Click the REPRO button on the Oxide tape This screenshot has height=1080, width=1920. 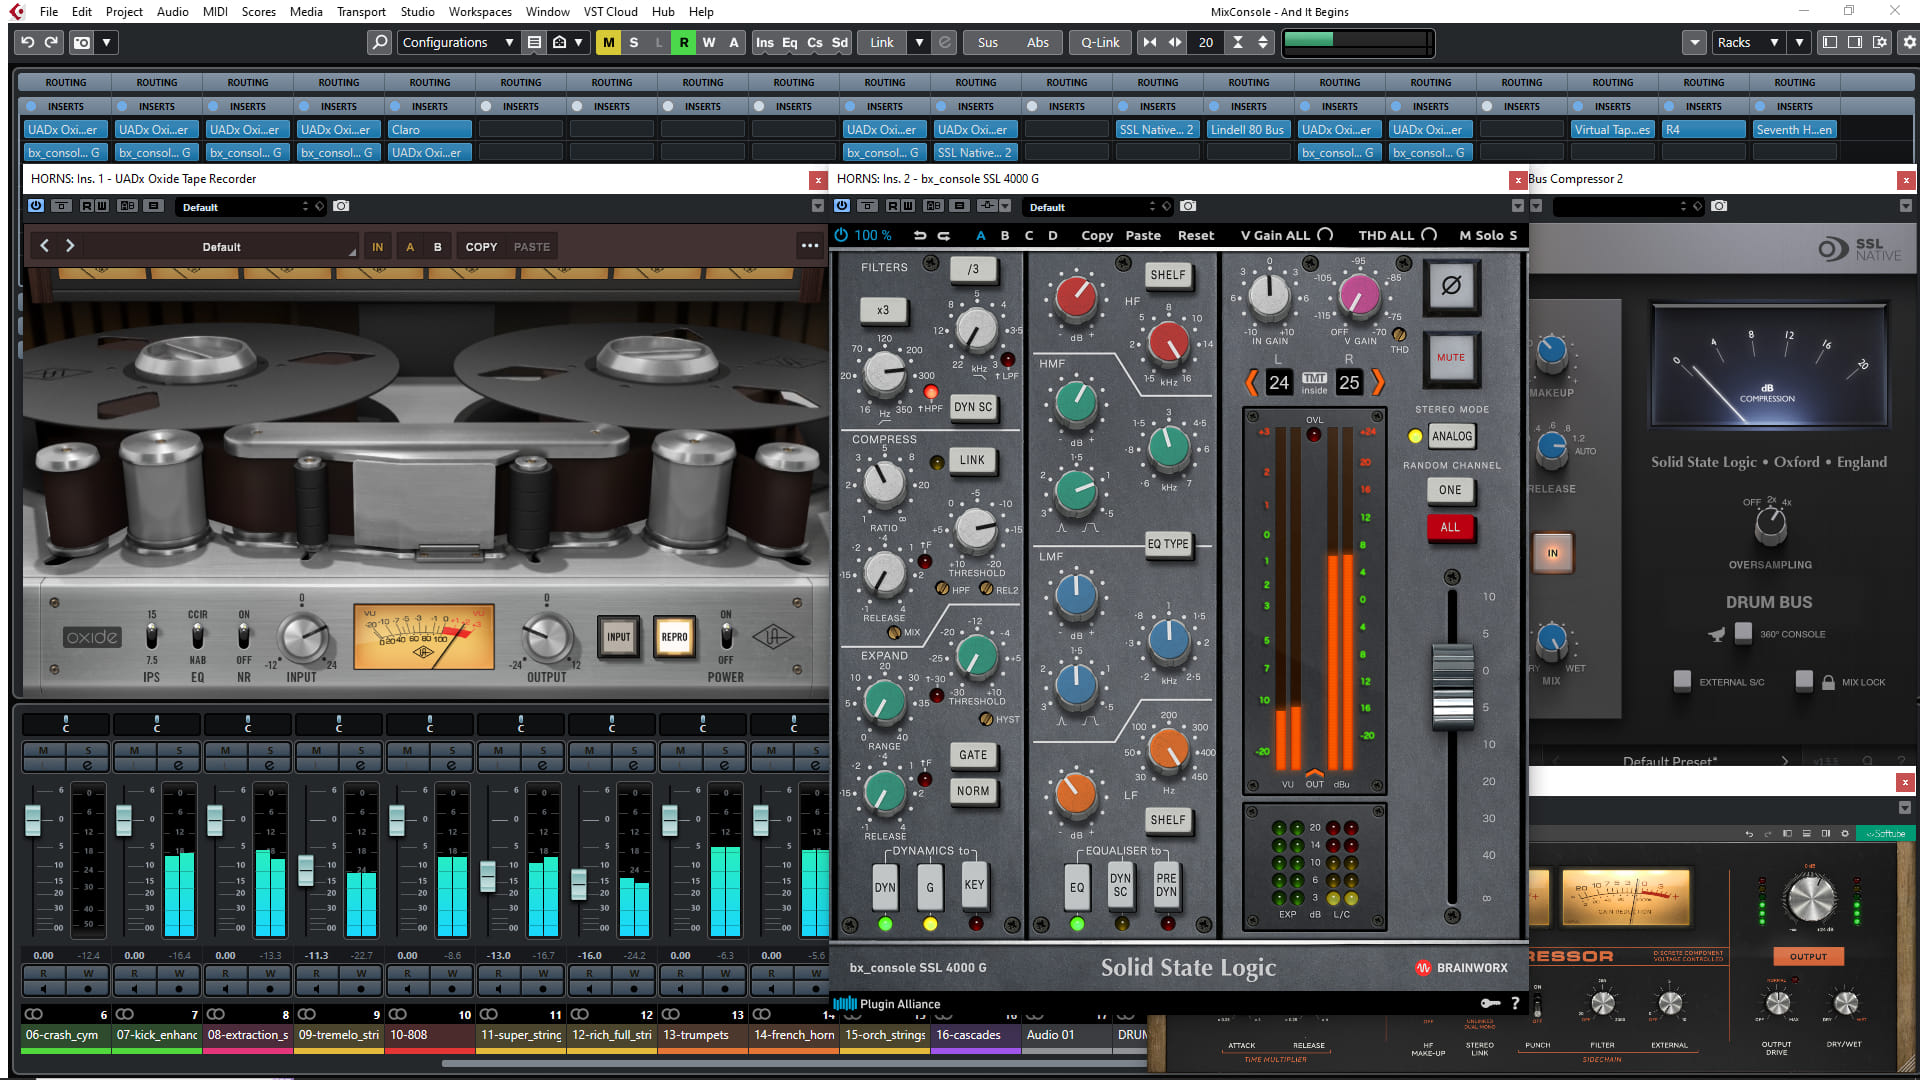click(x=674, y=637)
